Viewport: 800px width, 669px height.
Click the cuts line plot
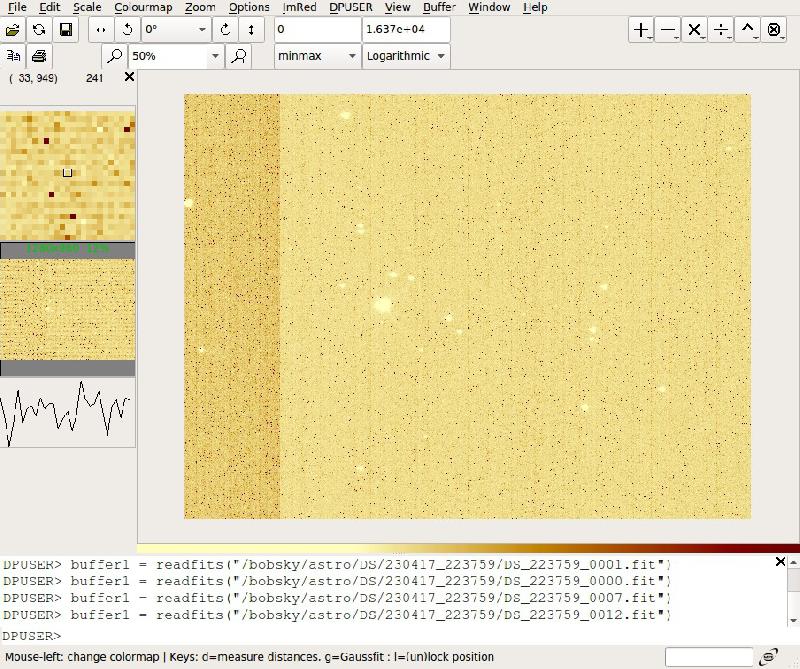point(67,413)
